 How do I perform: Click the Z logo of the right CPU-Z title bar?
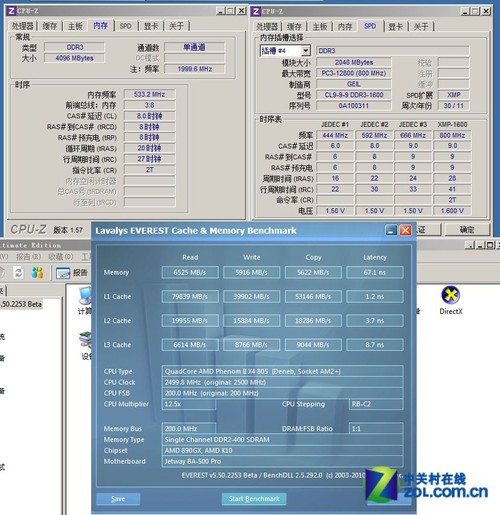[x=256, y=12]
